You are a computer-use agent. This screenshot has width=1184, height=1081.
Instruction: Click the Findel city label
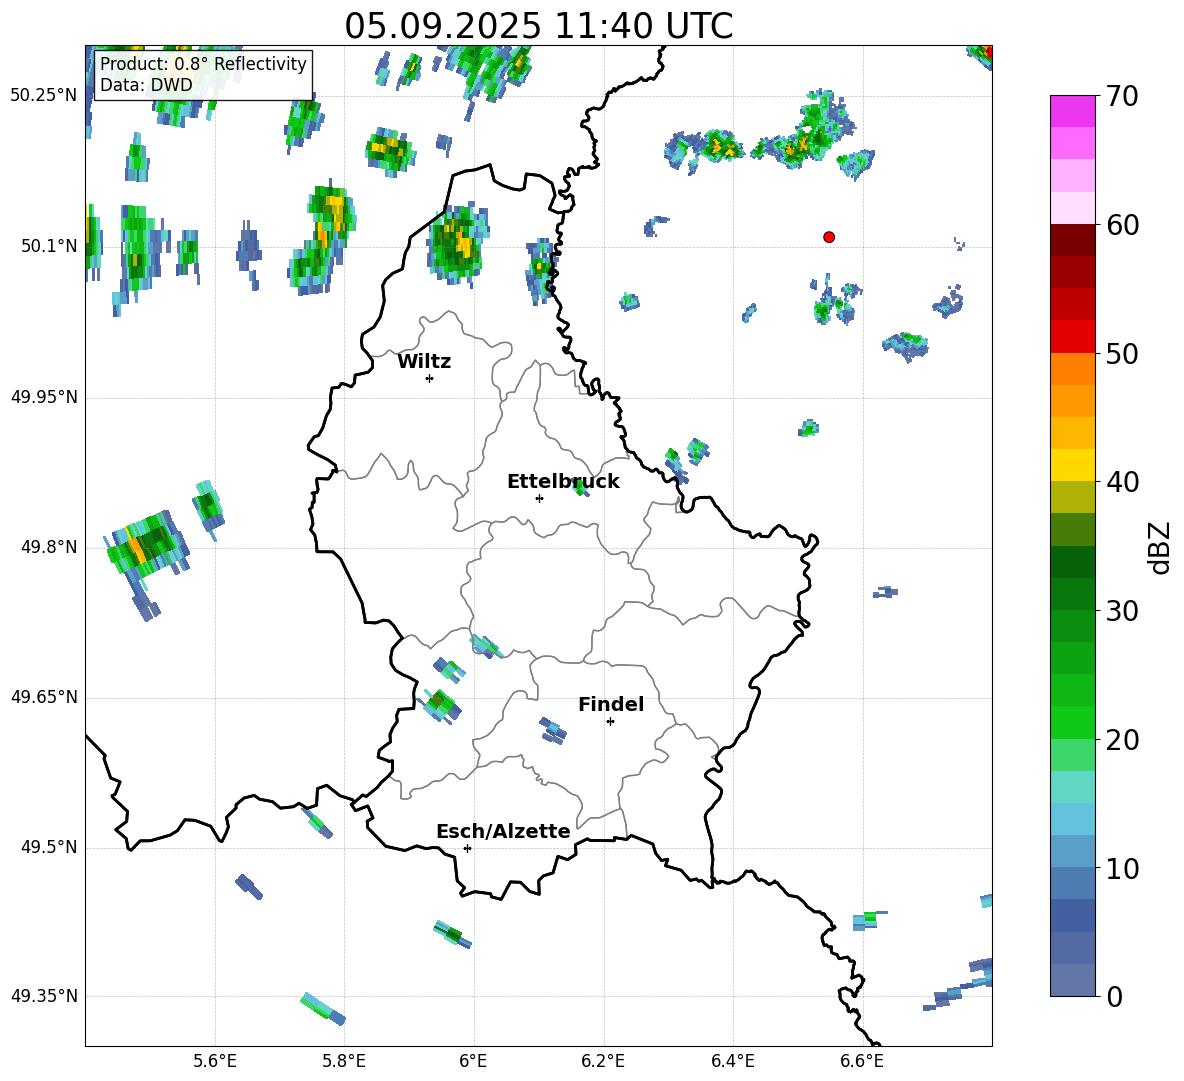(611, 704)
